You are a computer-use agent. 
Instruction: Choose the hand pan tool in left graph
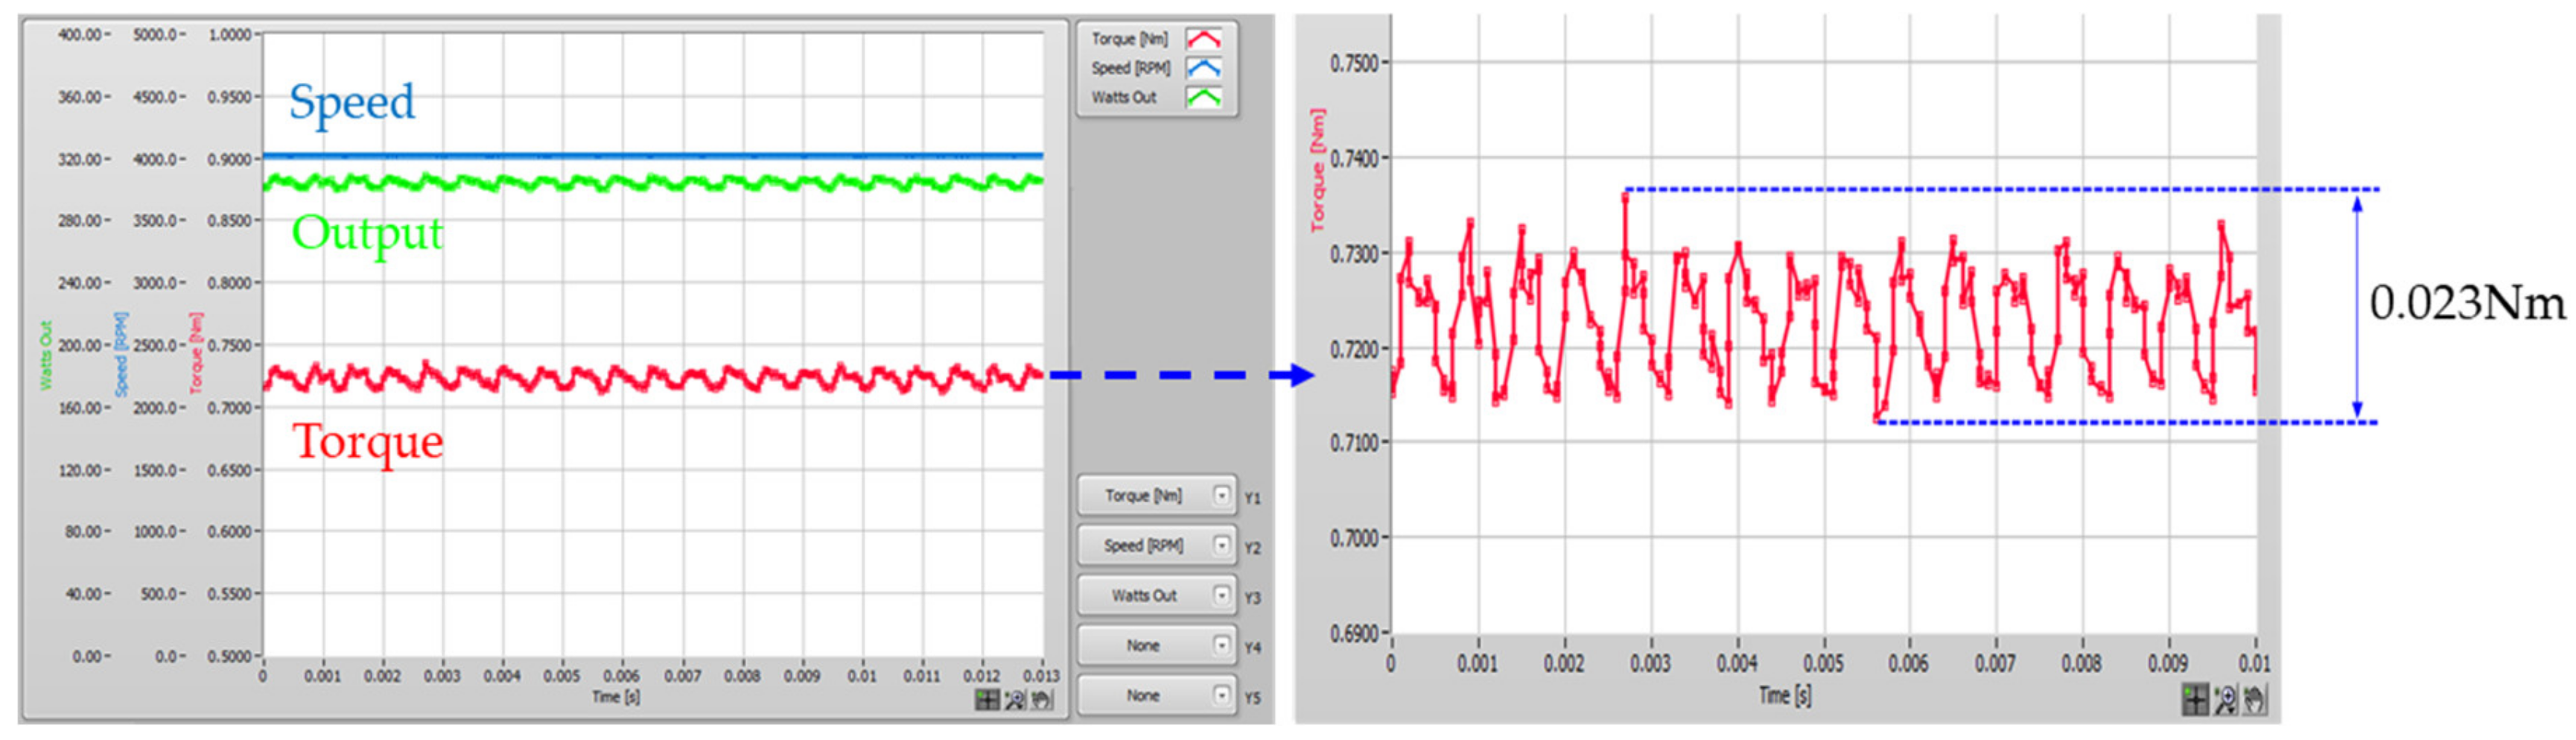pyautogui.click(x=1041, y=699)
